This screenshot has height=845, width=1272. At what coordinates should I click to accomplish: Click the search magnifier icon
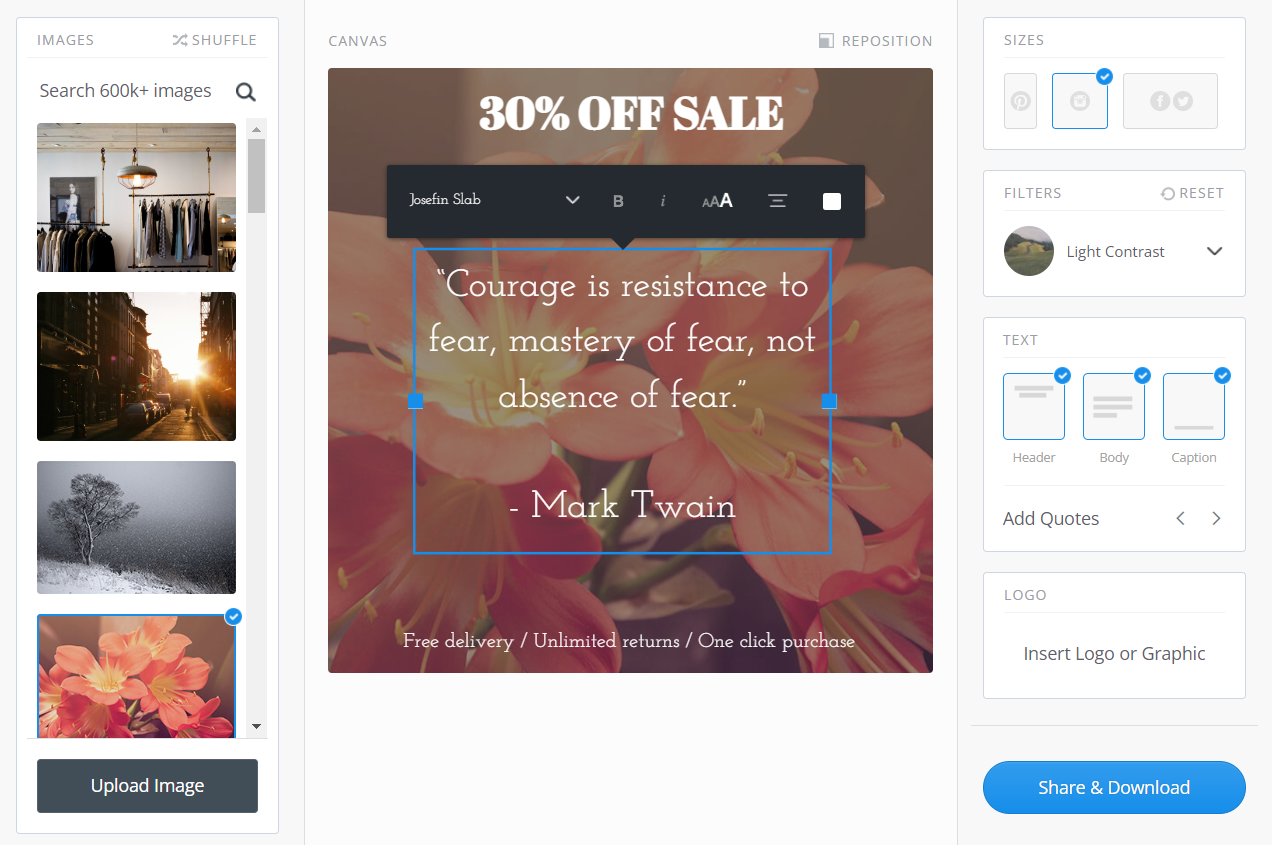coord(245,92)
